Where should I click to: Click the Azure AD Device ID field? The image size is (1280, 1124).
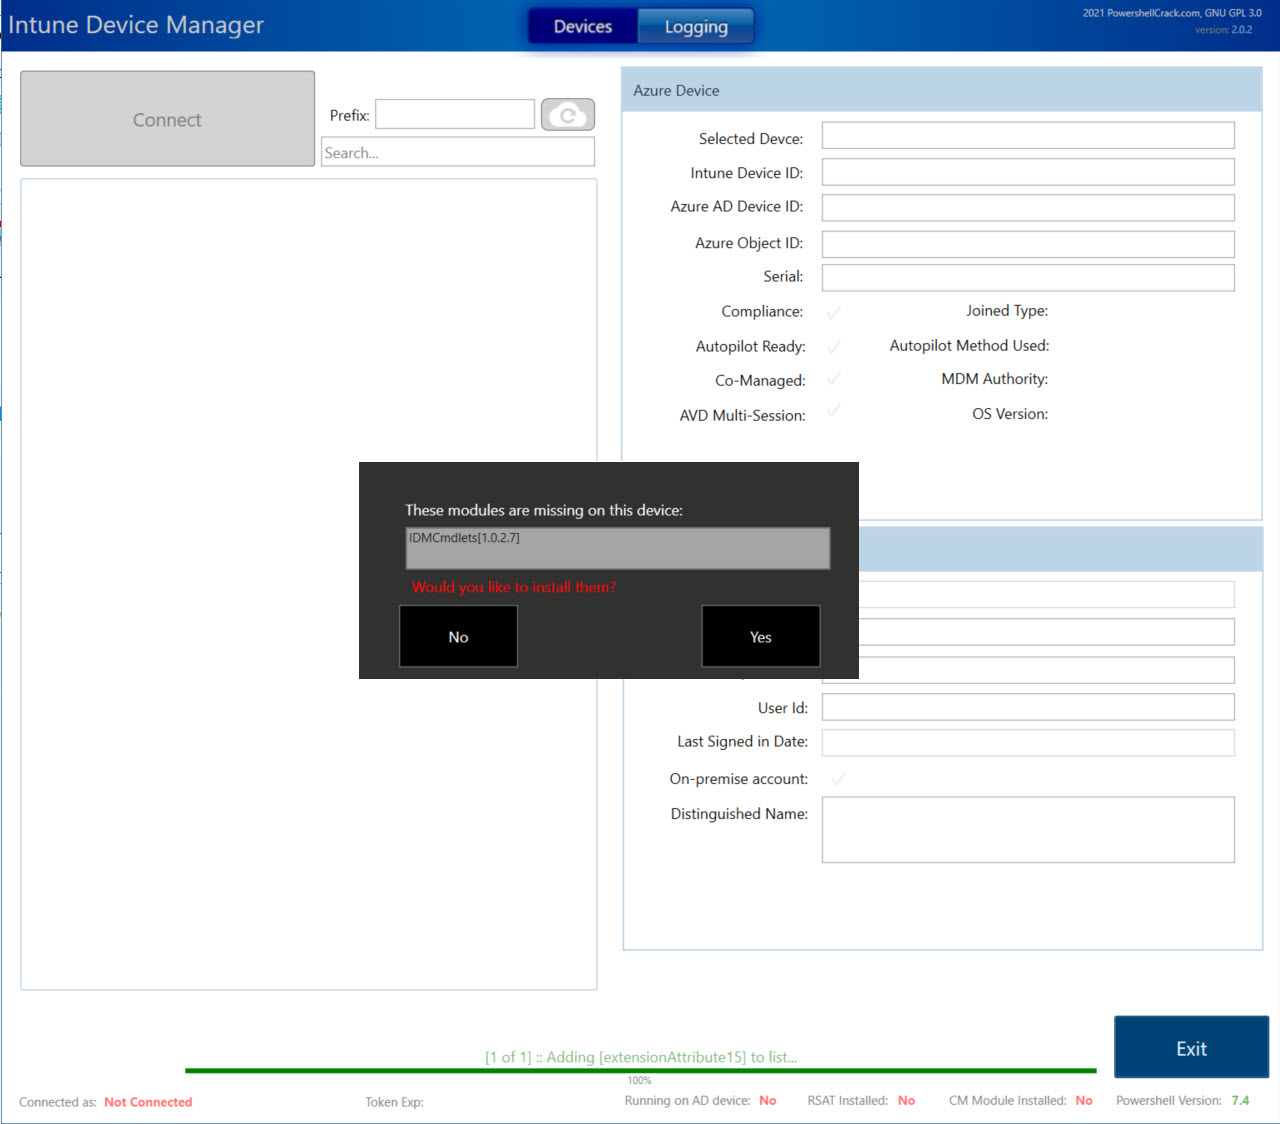pyautogui.click(x=1028, y=207)
